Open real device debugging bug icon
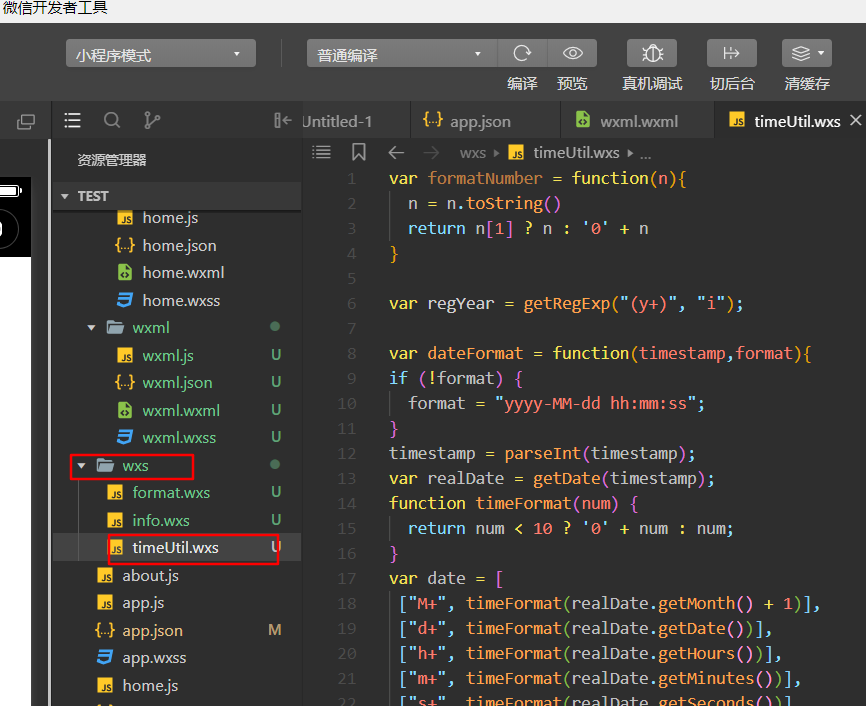Viewport: 866px width, 706px height. 652,53
